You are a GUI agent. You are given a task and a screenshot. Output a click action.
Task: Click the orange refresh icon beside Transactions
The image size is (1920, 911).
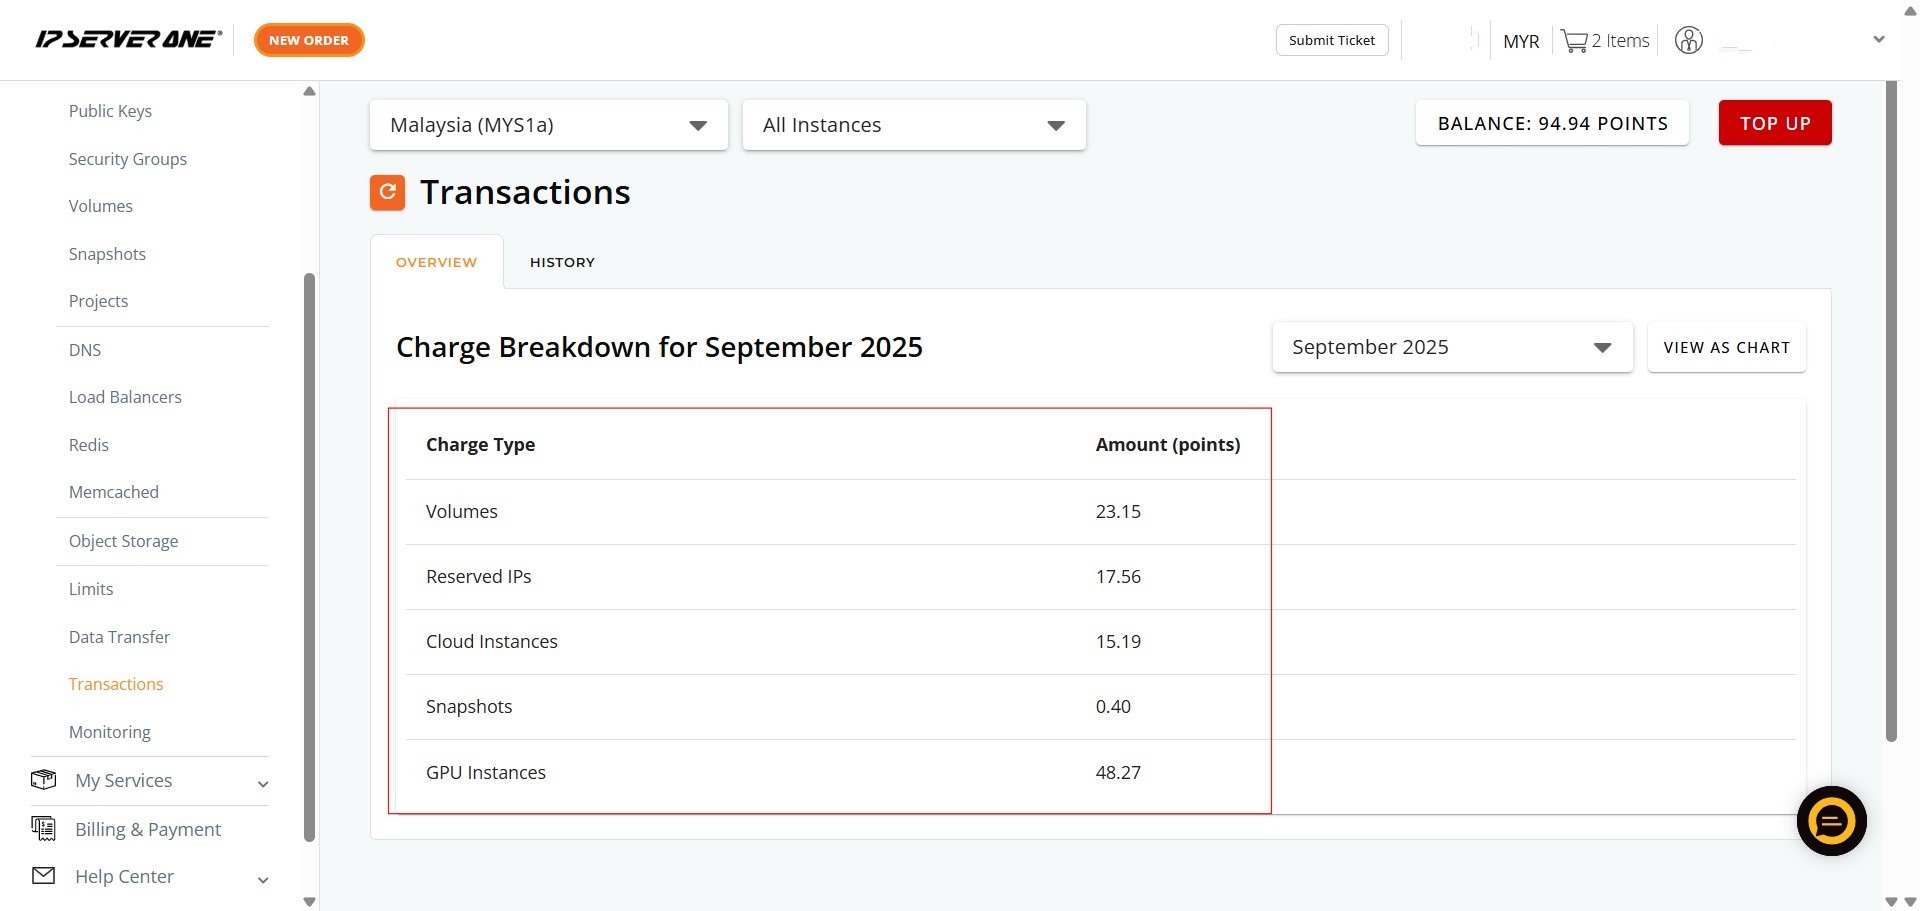pyautogui.click(x=387, y=192)
